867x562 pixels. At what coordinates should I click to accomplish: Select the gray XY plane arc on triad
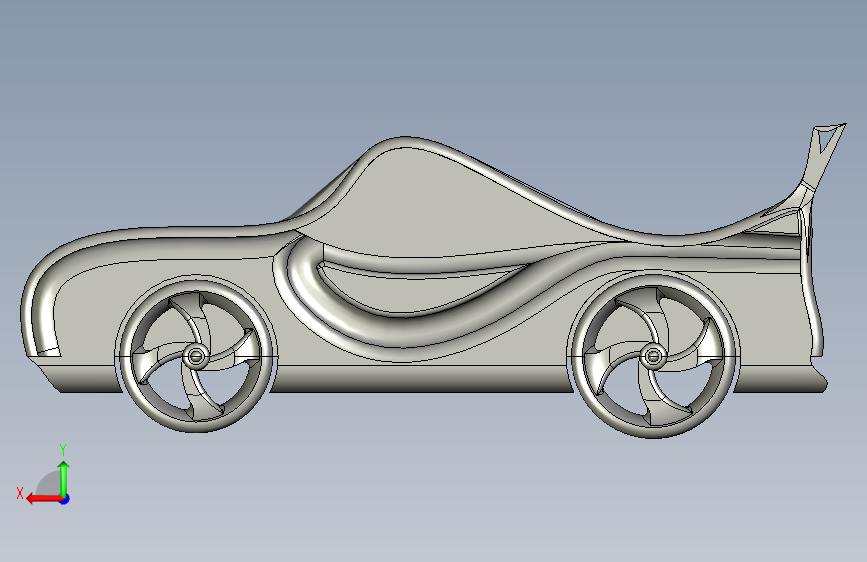click(49, 484)
